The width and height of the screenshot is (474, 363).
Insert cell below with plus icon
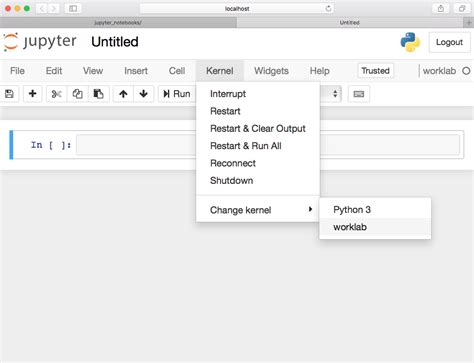click(32, 94)
